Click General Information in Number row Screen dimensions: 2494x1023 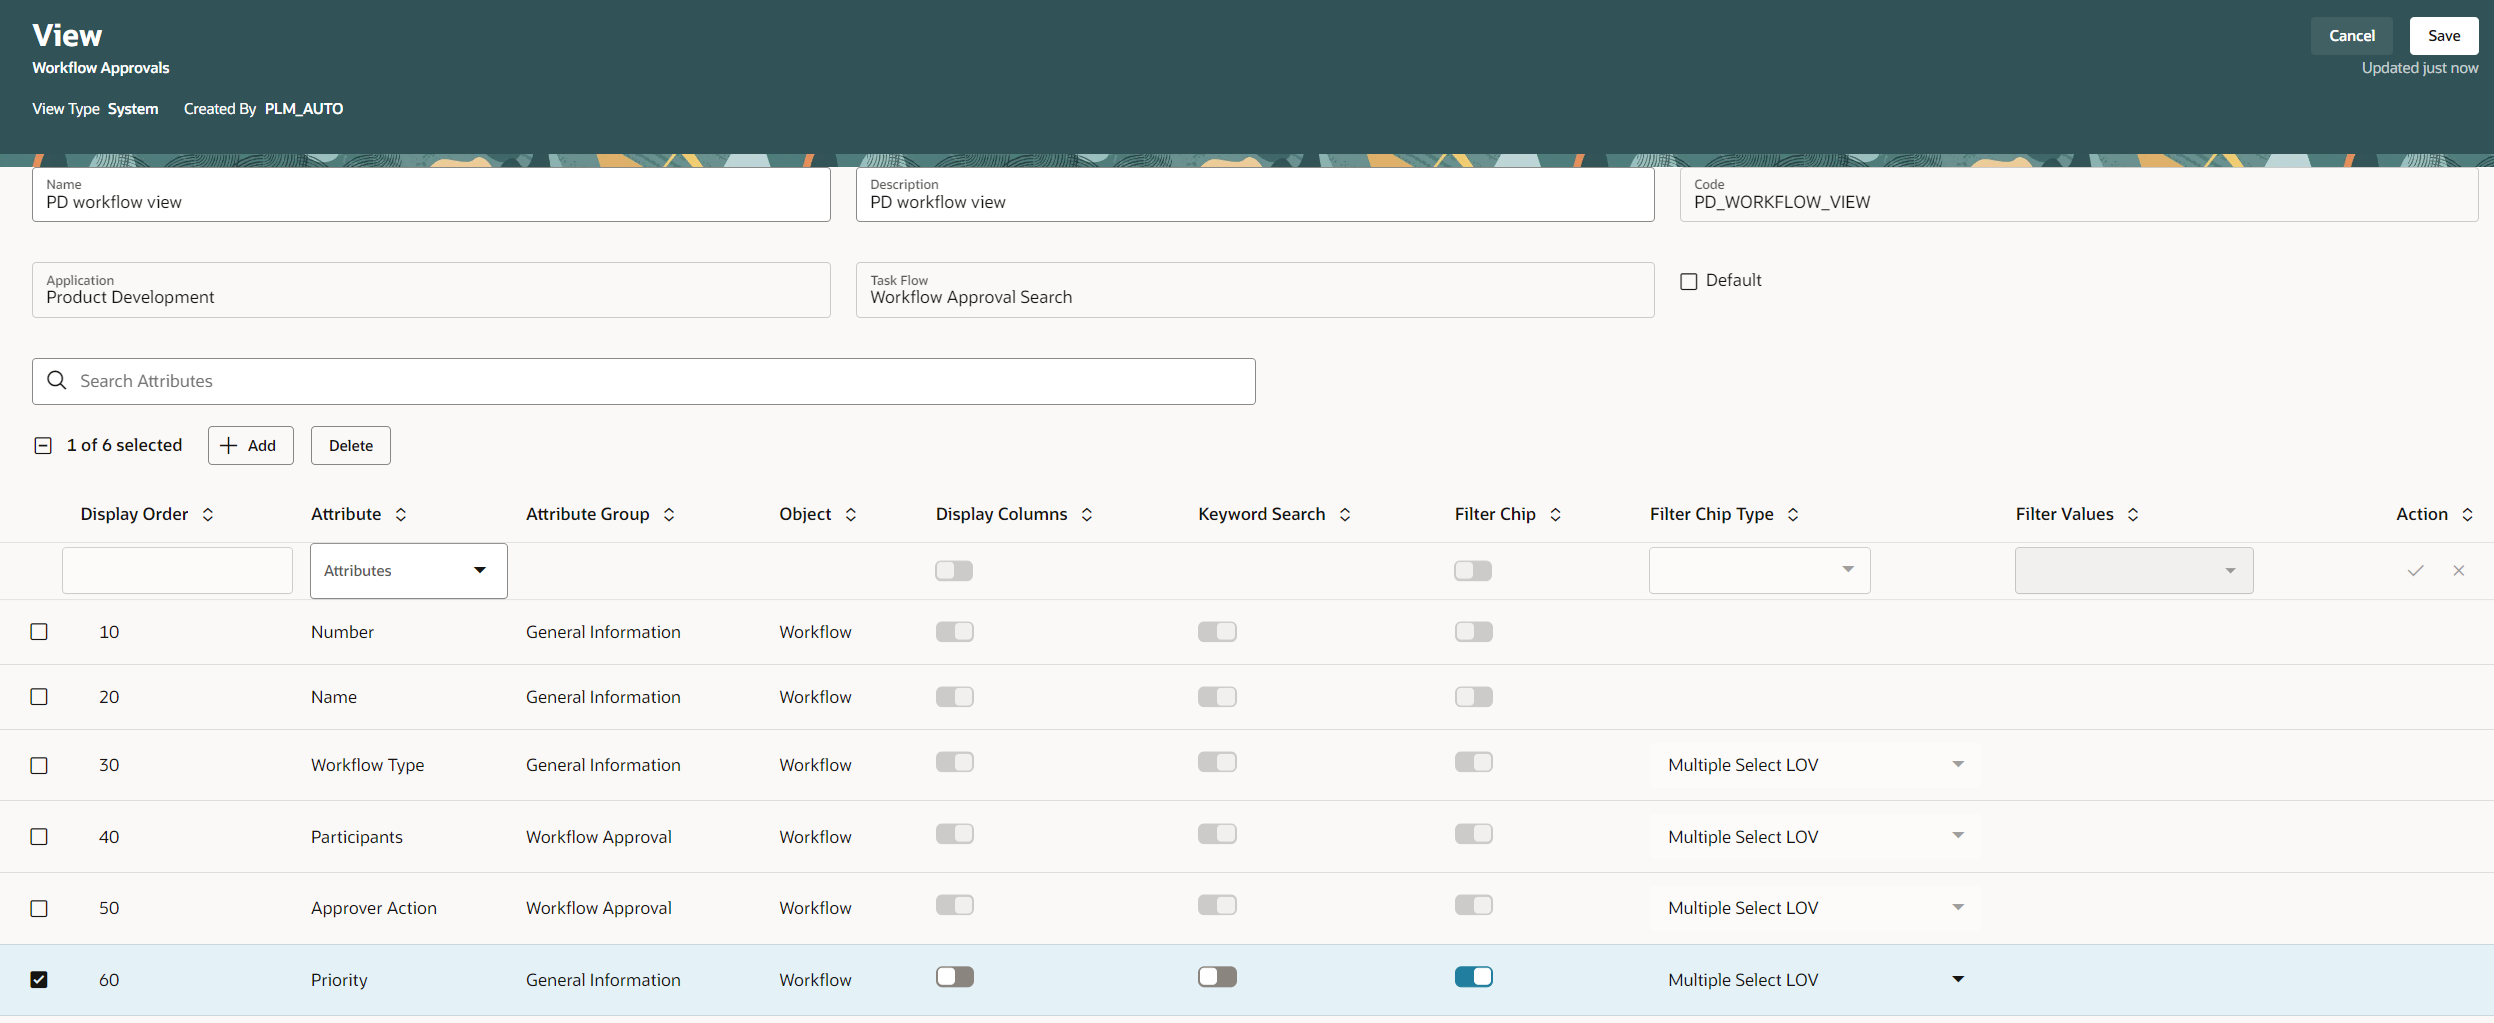click(603, 632)
